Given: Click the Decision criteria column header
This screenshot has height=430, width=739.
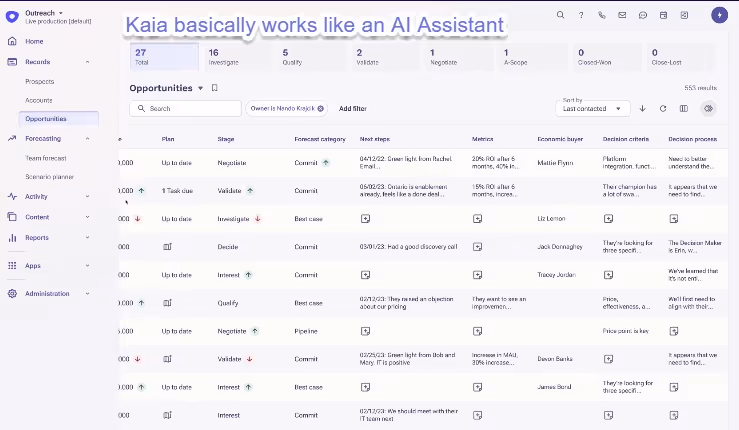Looking at the screenshot, I should click(x=626, y=139).
